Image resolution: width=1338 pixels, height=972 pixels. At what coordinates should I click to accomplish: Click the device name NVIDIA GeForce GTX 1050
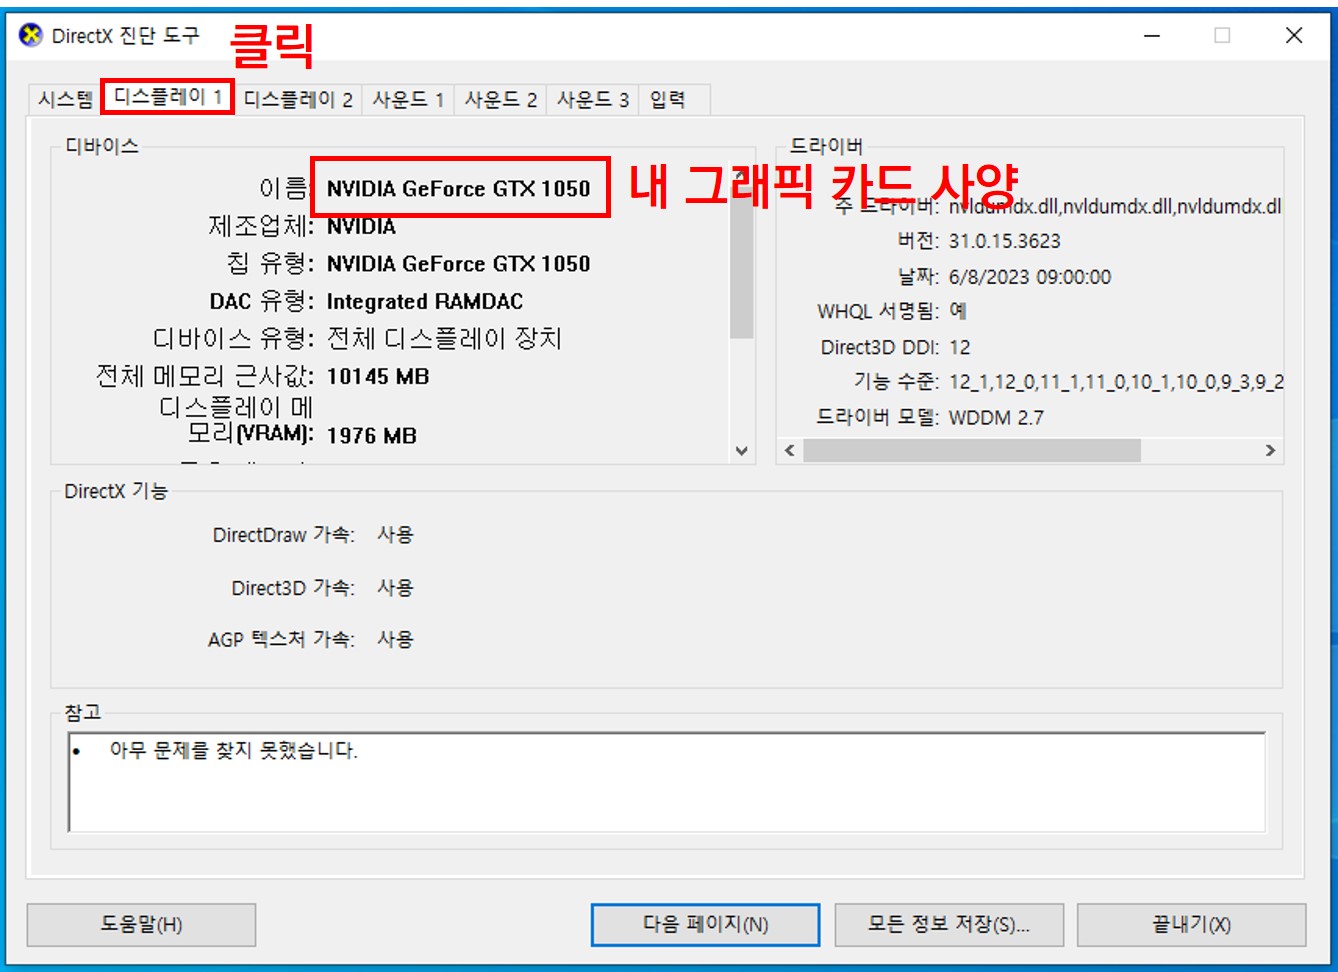coord(459,188)
